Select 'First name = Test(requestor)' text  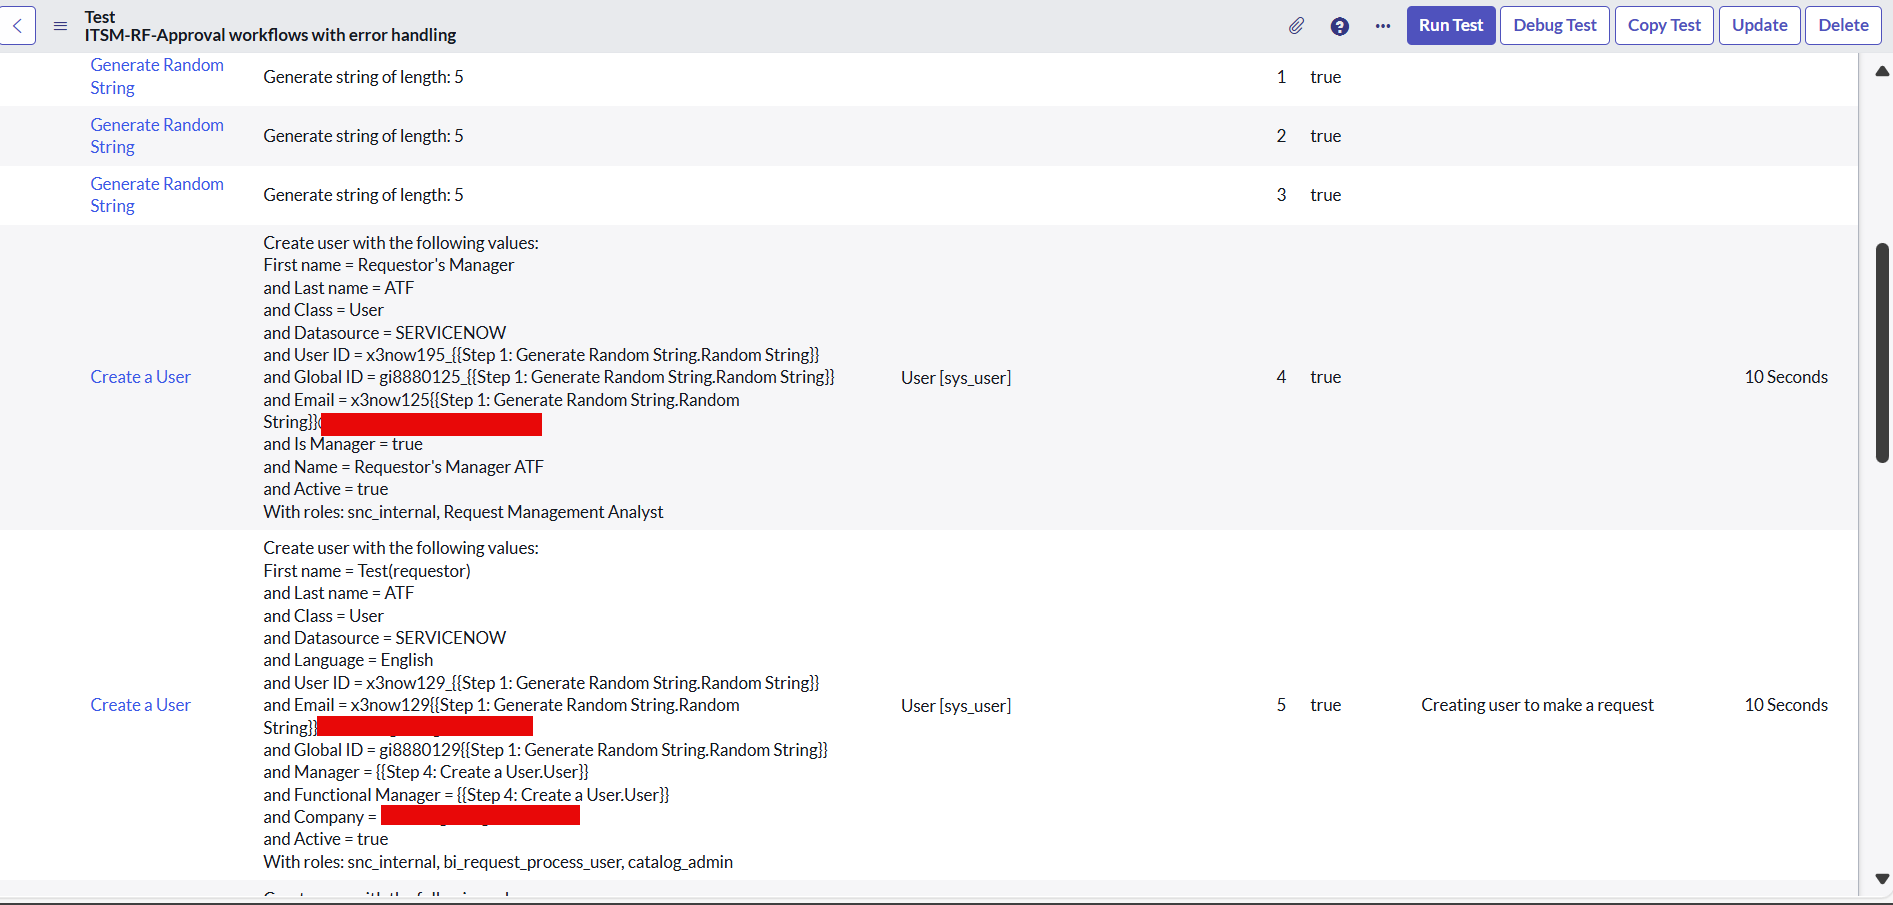pyautogui.click(x=367, y=571)
